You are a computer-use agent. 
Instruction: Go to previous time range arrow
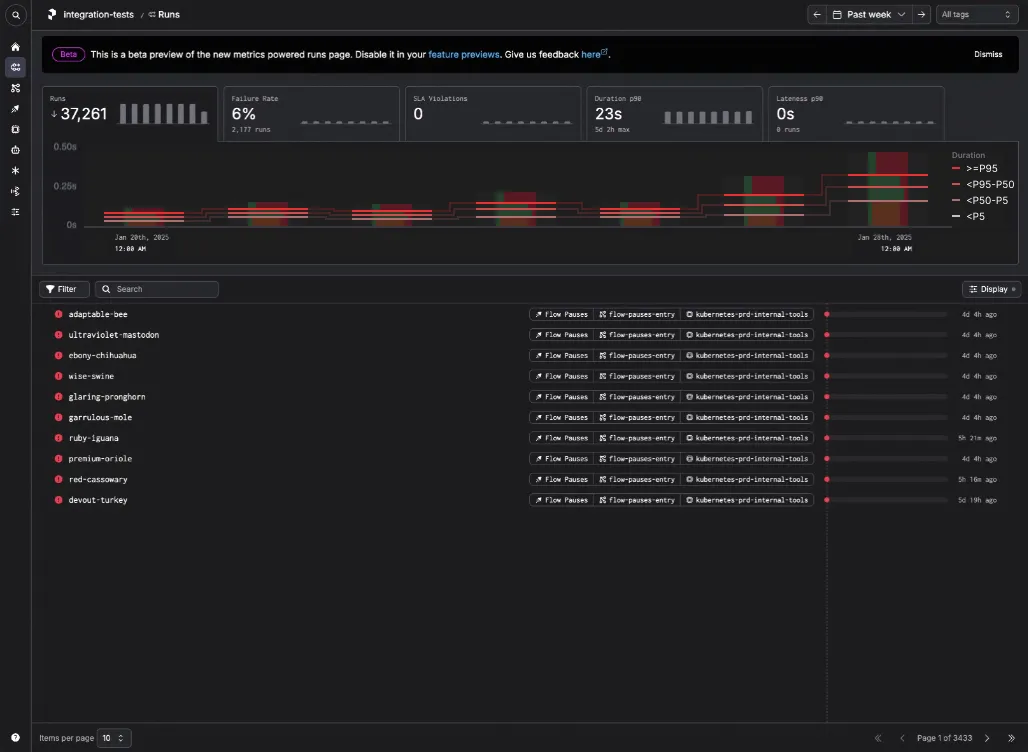tap(817, 14)
